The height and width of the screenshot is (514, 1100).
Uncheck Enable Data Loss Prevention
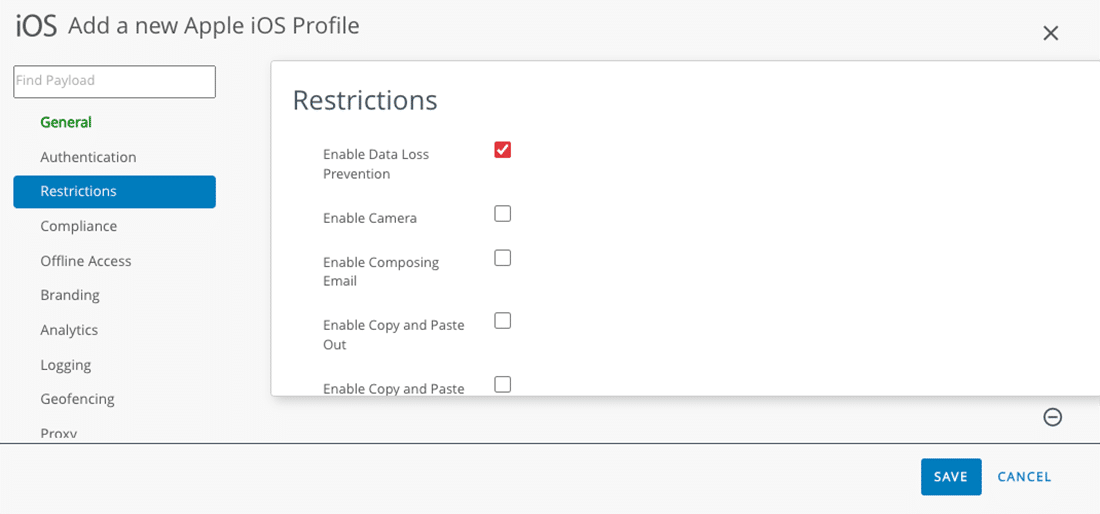503,150
